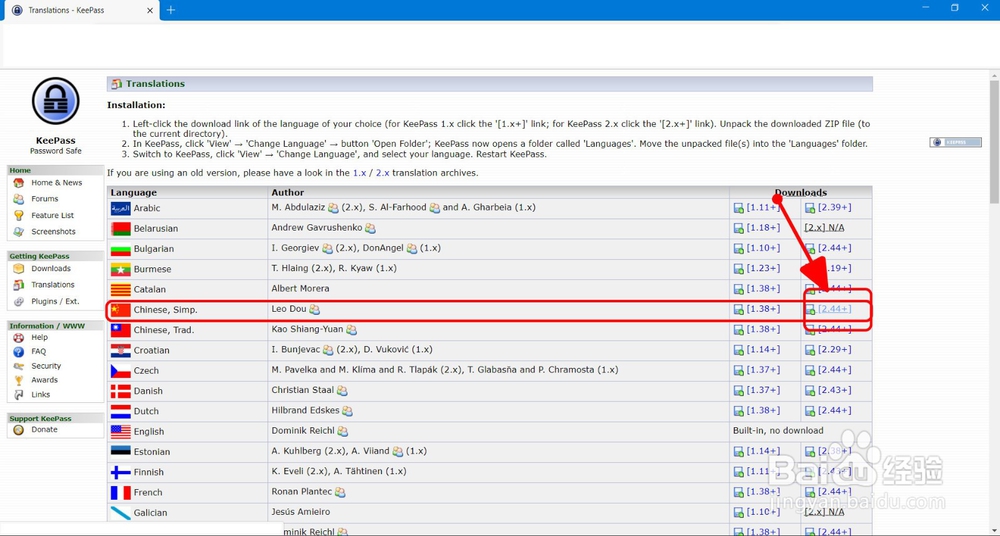Open the 2.x translation archive link
The width and height of the screenshot is (1000, 536).
coord(382,173)
